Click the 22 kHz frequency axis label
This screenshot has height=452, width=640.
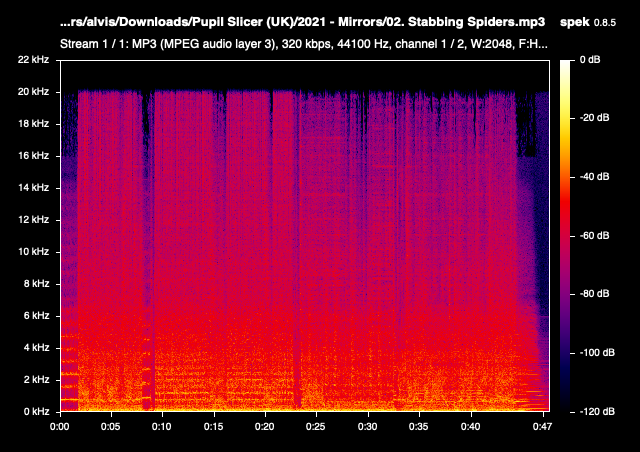pyautogui.click(x=33, y=60)
